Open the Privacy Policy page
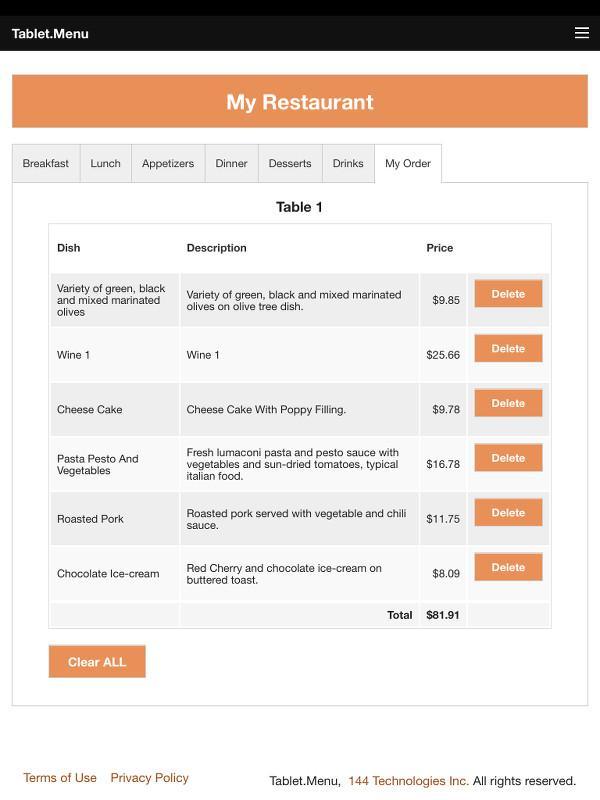Screen dimensions: 600x800 tap(149, 777)
